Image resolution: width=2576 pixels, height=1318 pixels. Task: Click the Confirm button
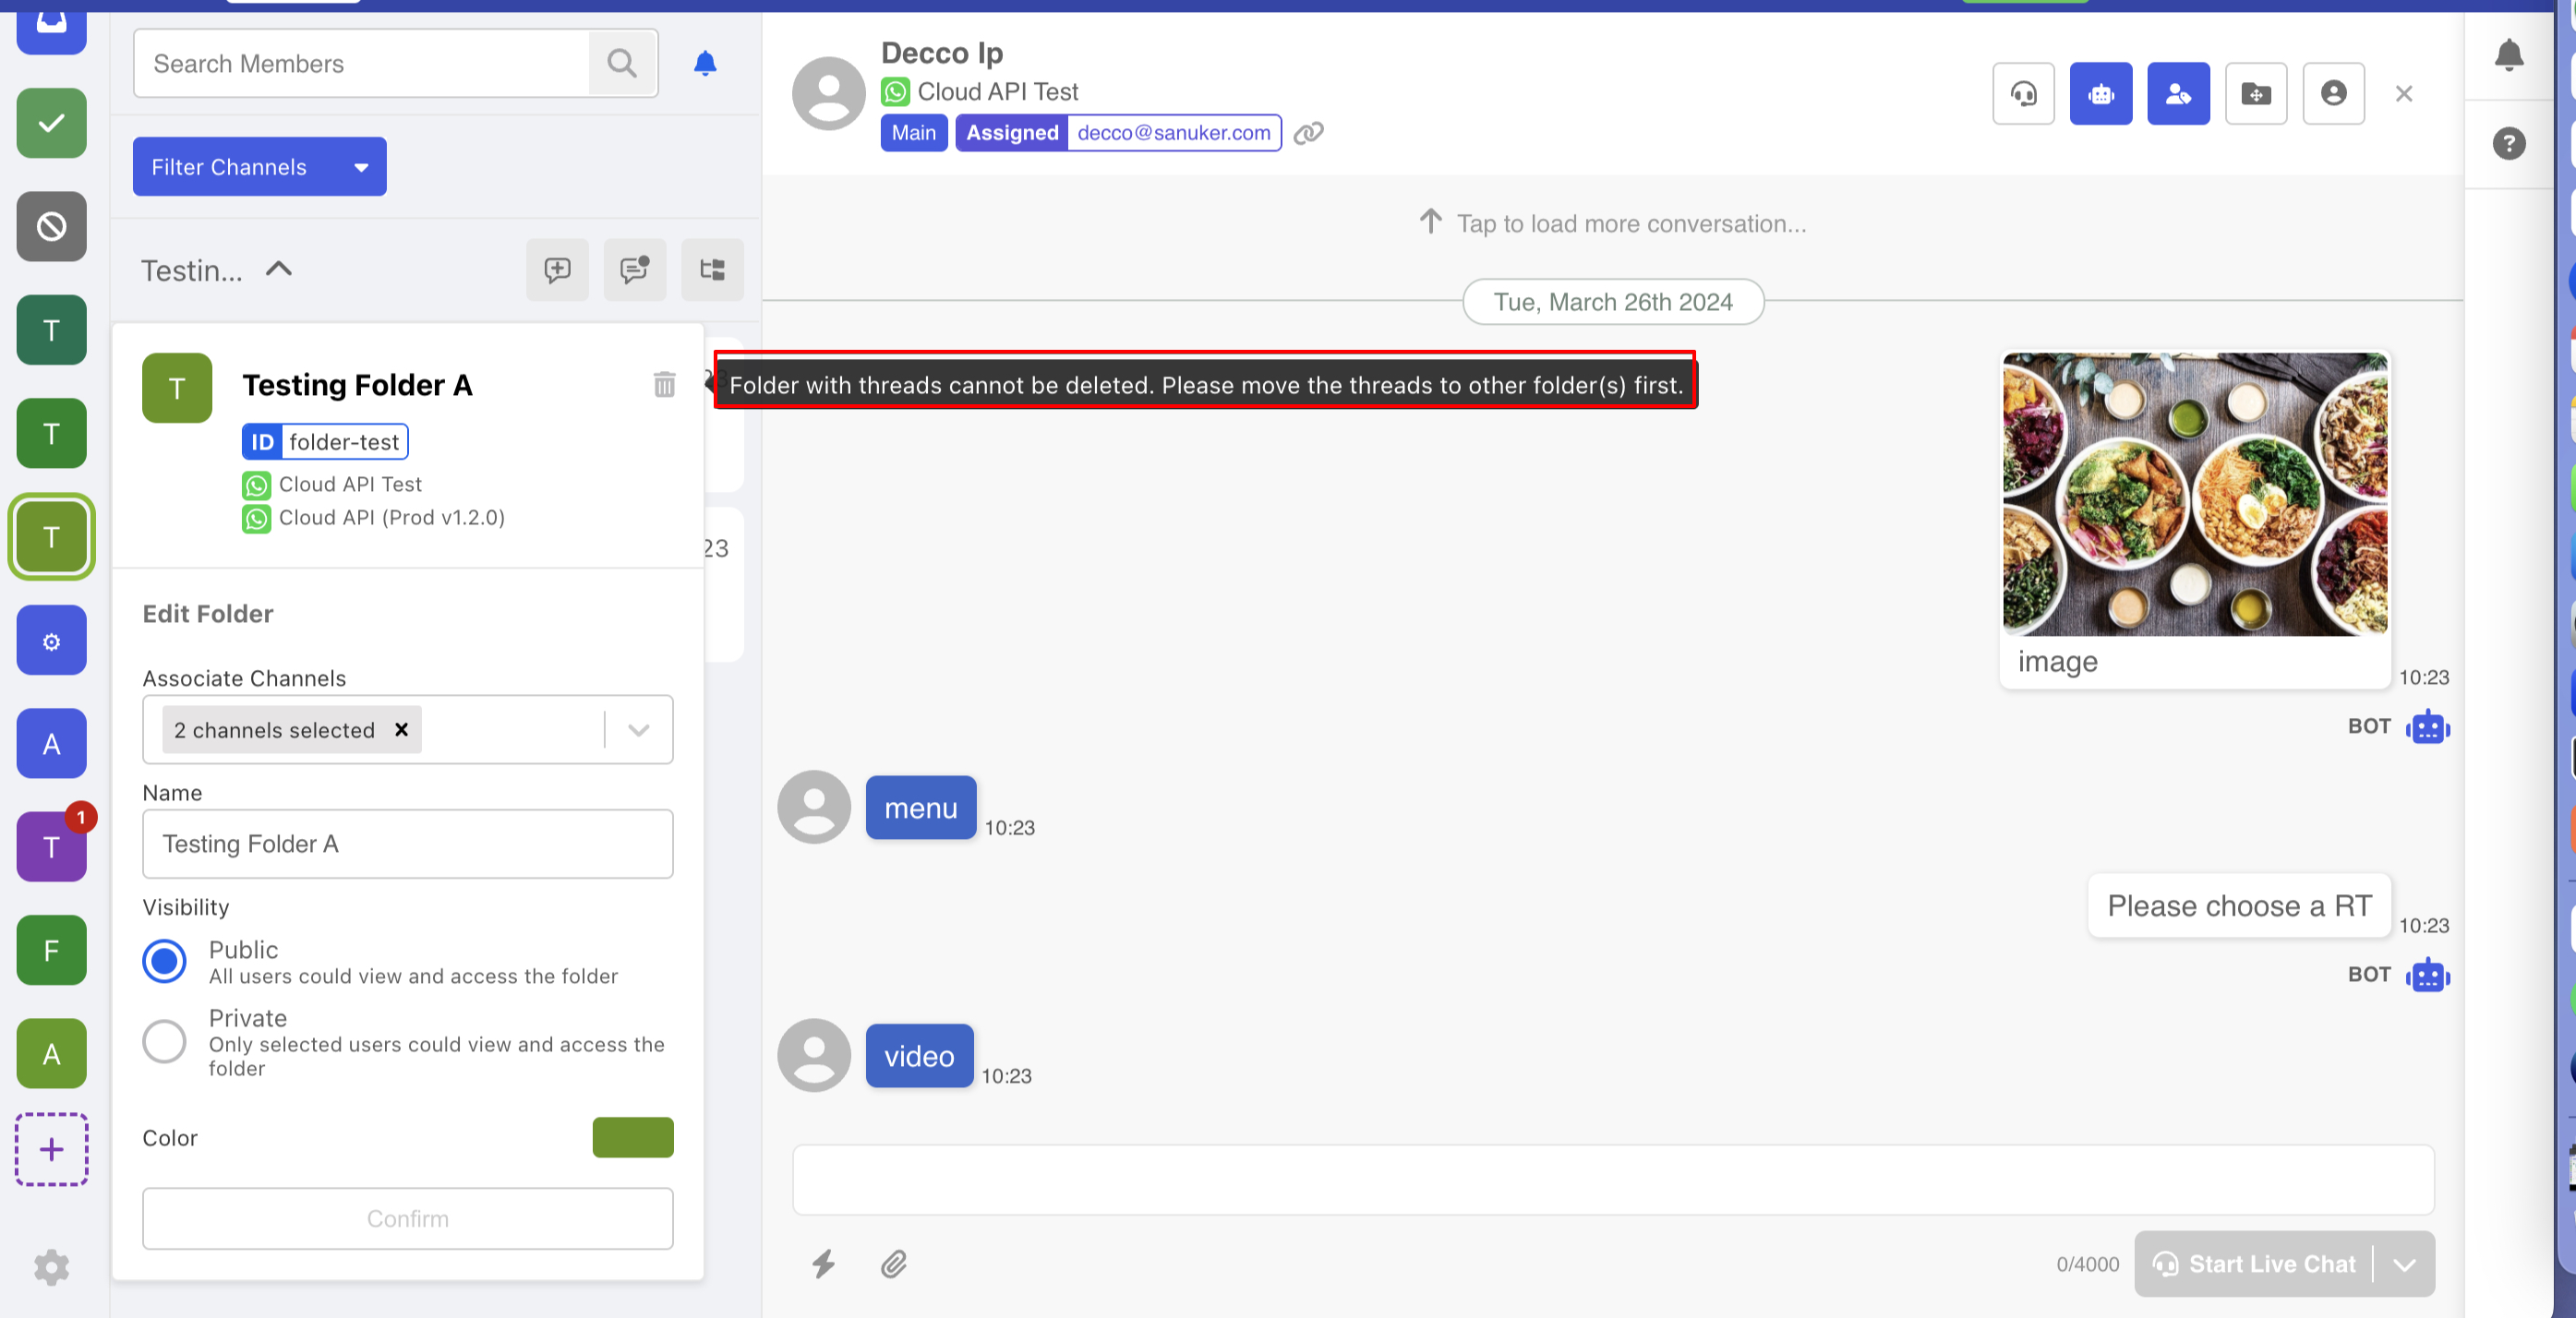pyautogui.click(x=407, y=1218)
